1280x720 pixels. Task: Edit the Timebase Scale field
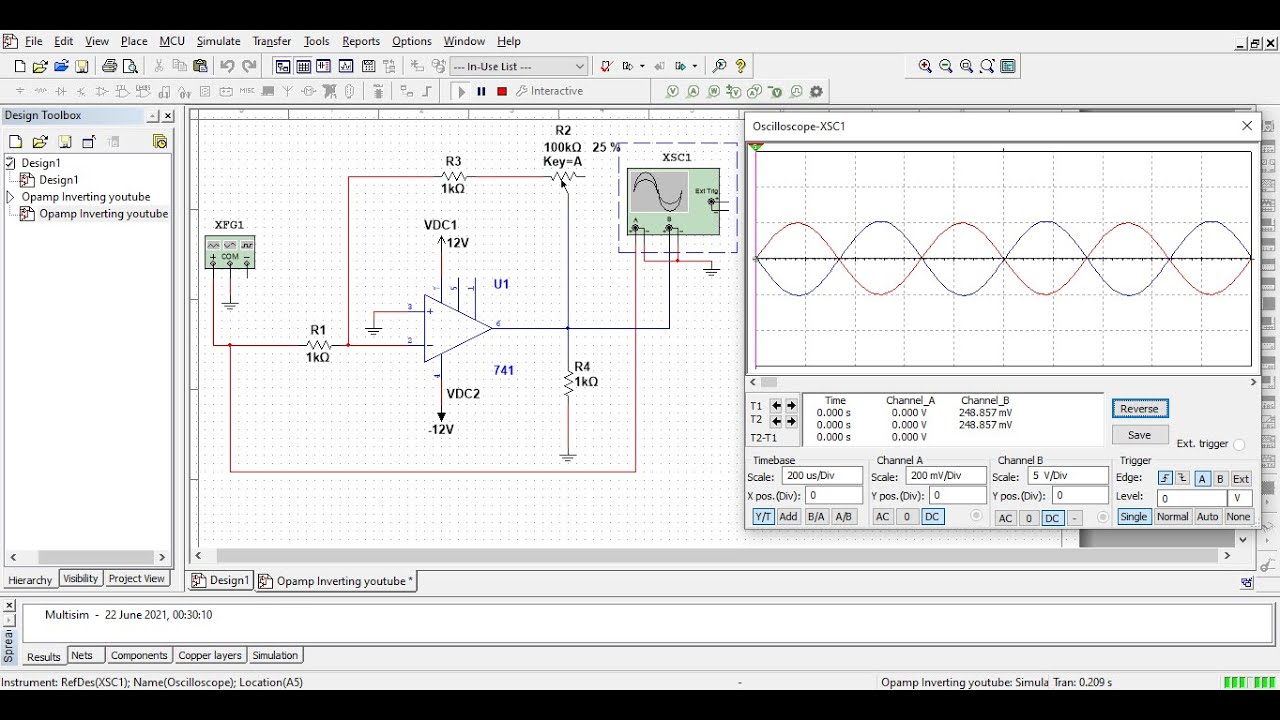tap(822, 476)
